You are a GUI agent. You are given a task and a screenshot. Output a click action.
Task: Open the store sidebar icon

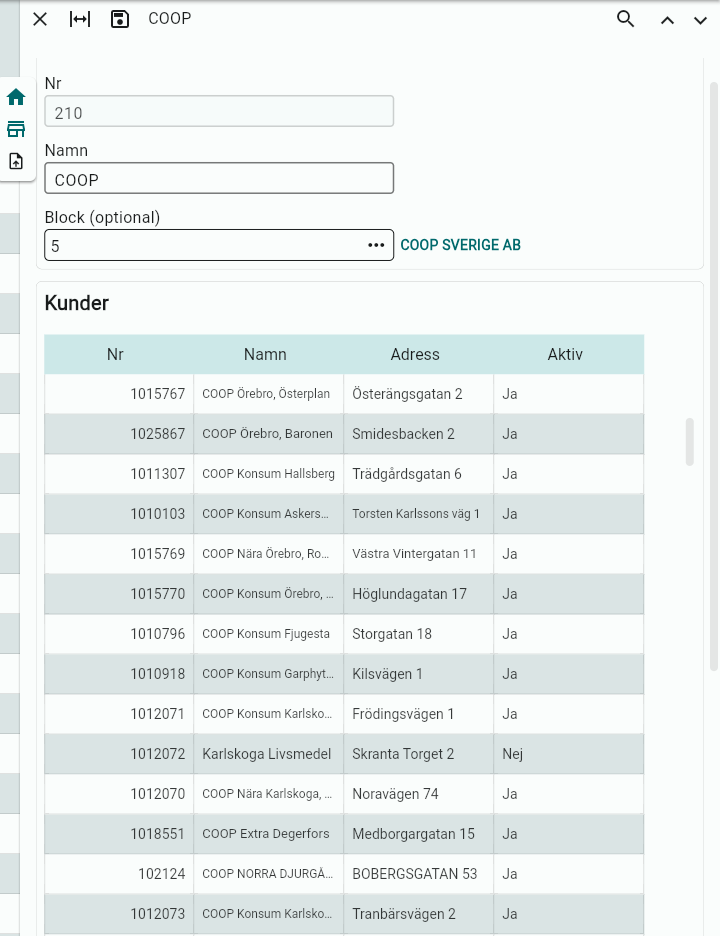pyautogui.click(x=16, y=129)
